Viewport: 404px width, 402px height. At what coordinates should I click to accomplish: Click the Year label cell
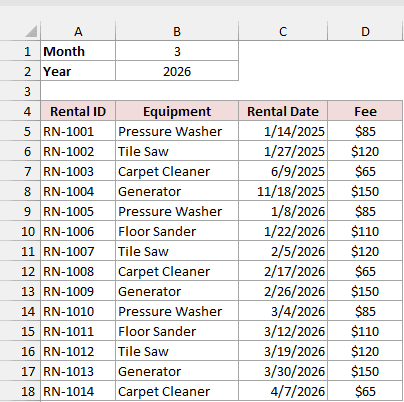click(78, 71)
